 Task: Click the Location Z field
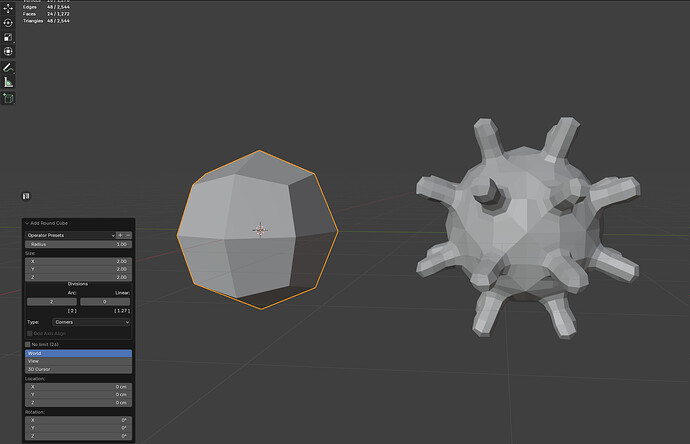point(78,403)
